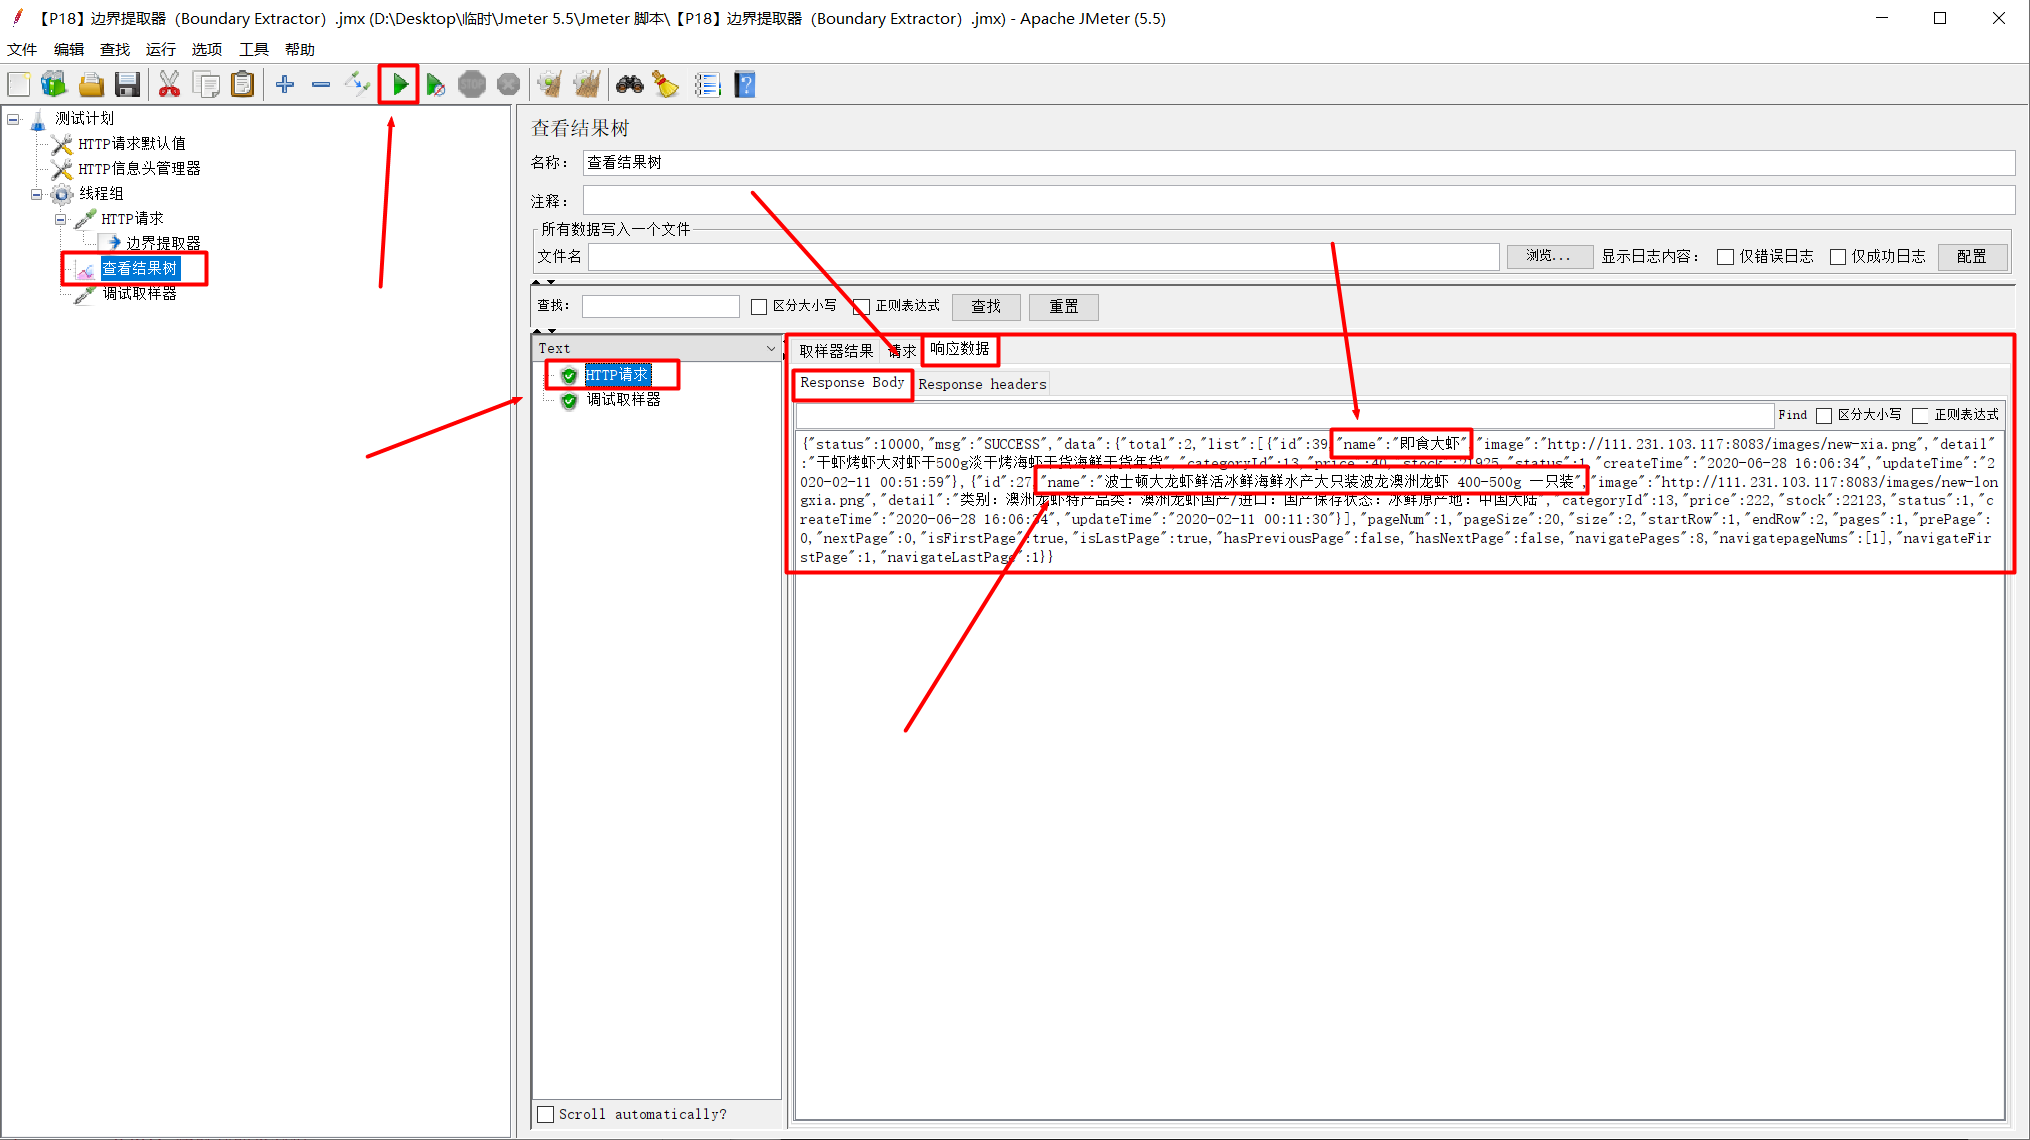Open 帮助 menu

[x=300, y=49]
